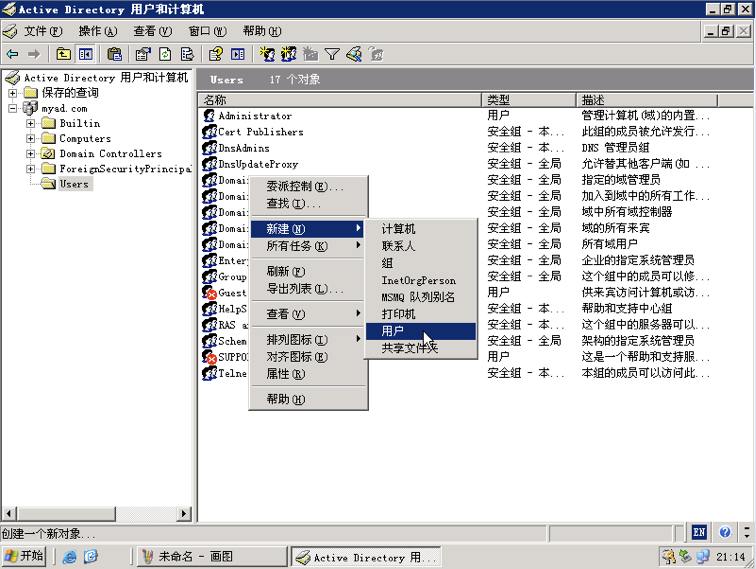The width and height of the screenshot is (756, 569).
Task: Click the funnel filter options icon
Action: pos(332,54)
